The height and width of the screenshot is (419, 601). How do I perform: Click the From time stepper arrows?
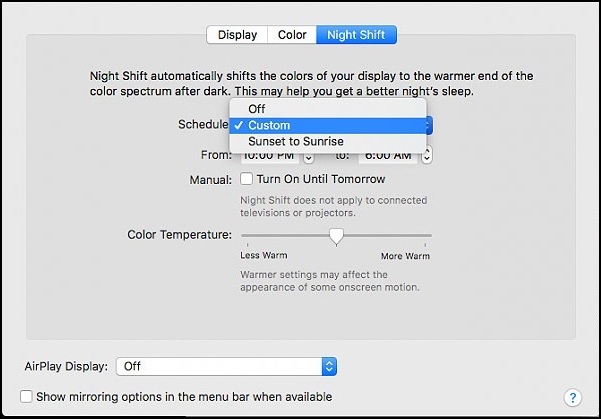click(x=308, y=156)
